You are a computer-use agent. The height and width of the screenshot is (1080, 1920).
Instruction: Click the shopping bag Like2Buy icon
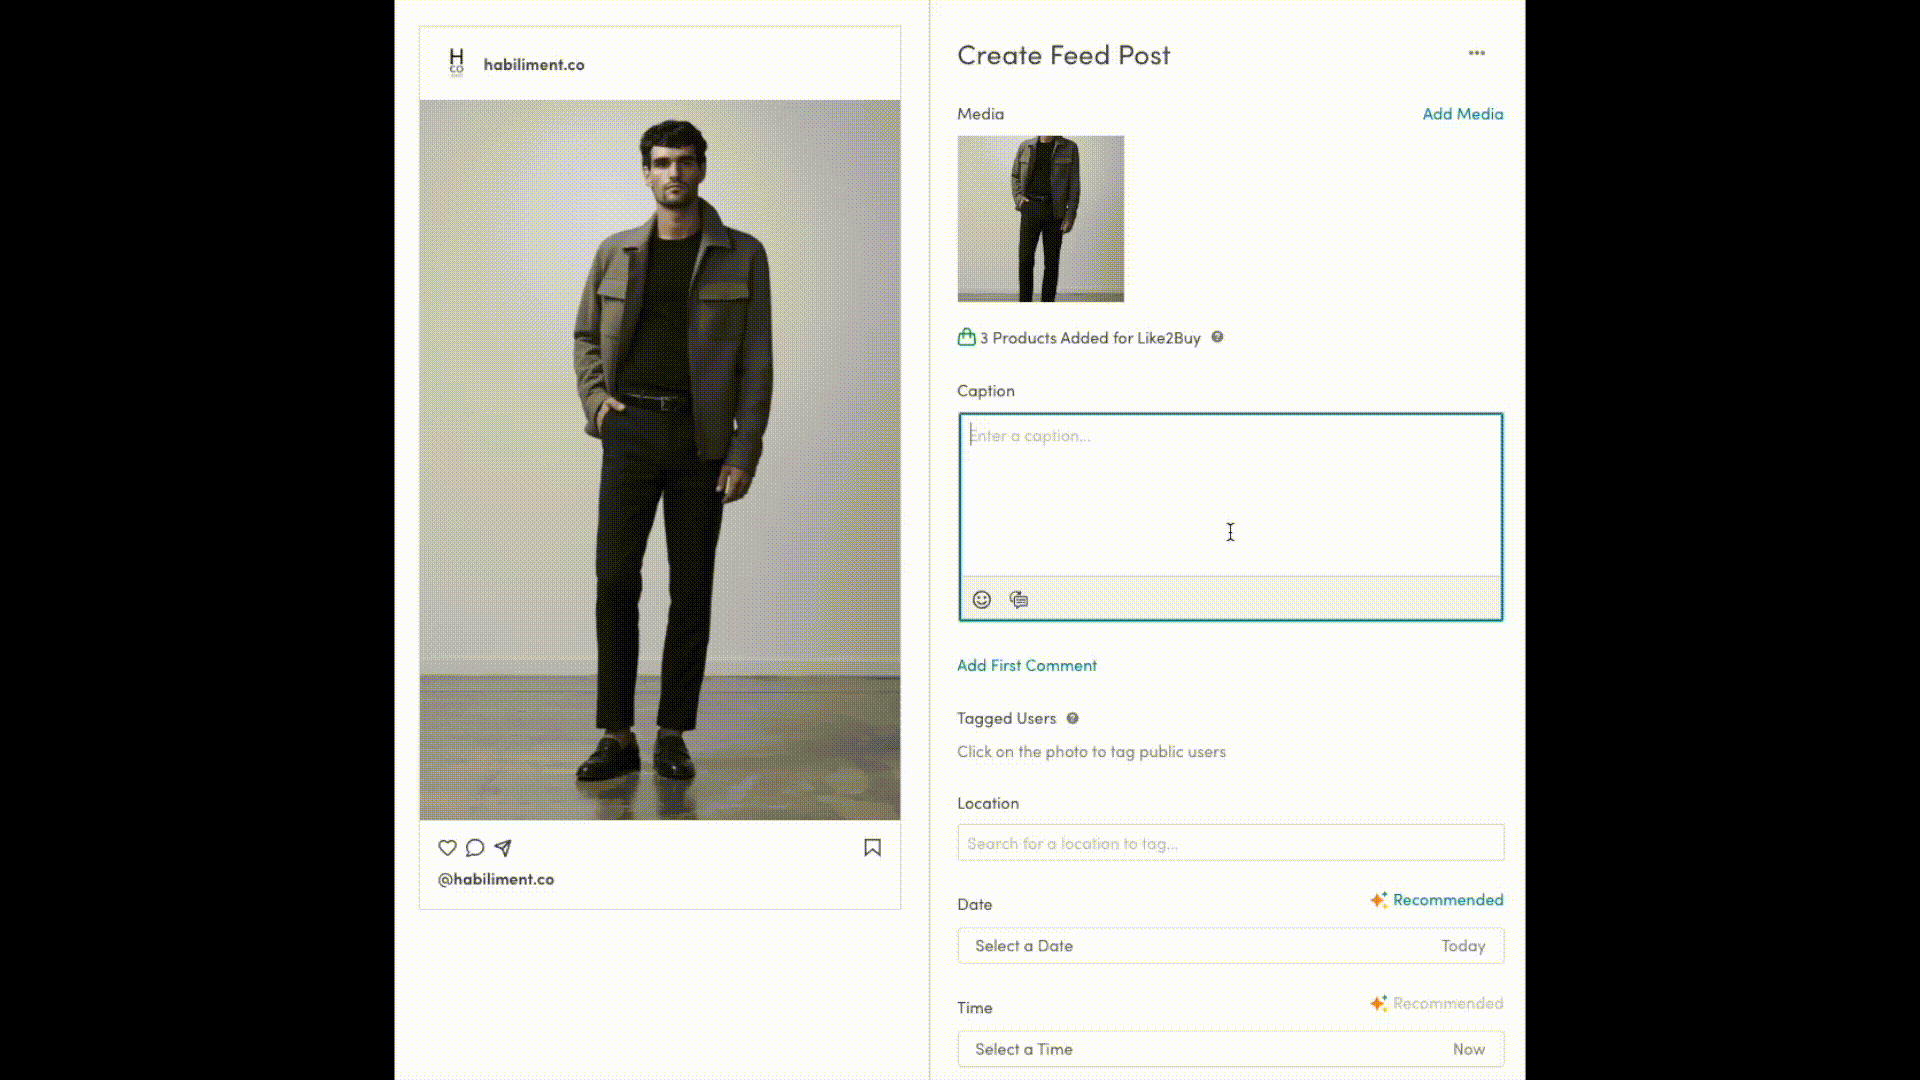(966, 337)
